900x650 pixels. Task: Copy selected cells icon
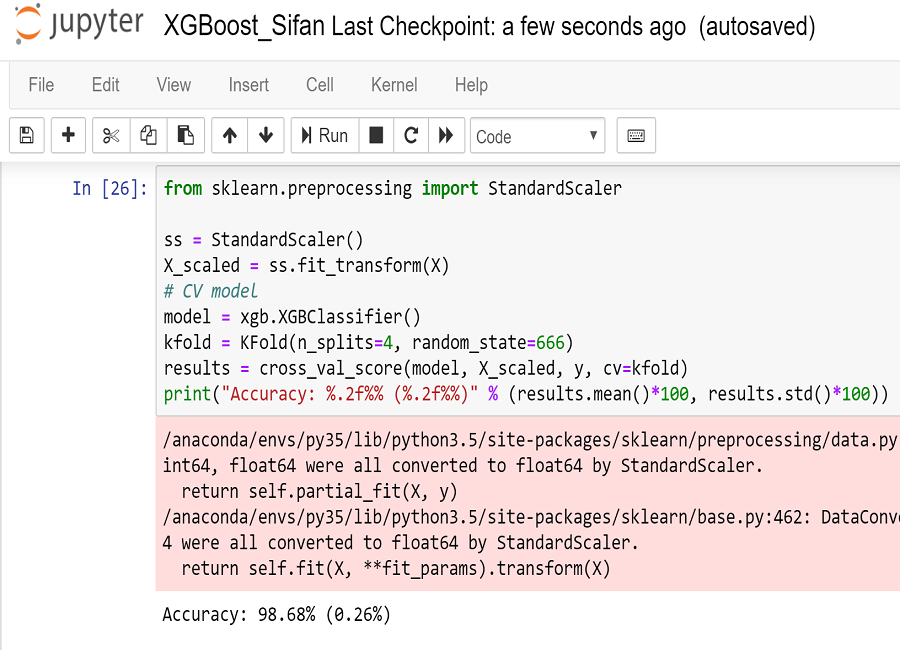[149, 136]
